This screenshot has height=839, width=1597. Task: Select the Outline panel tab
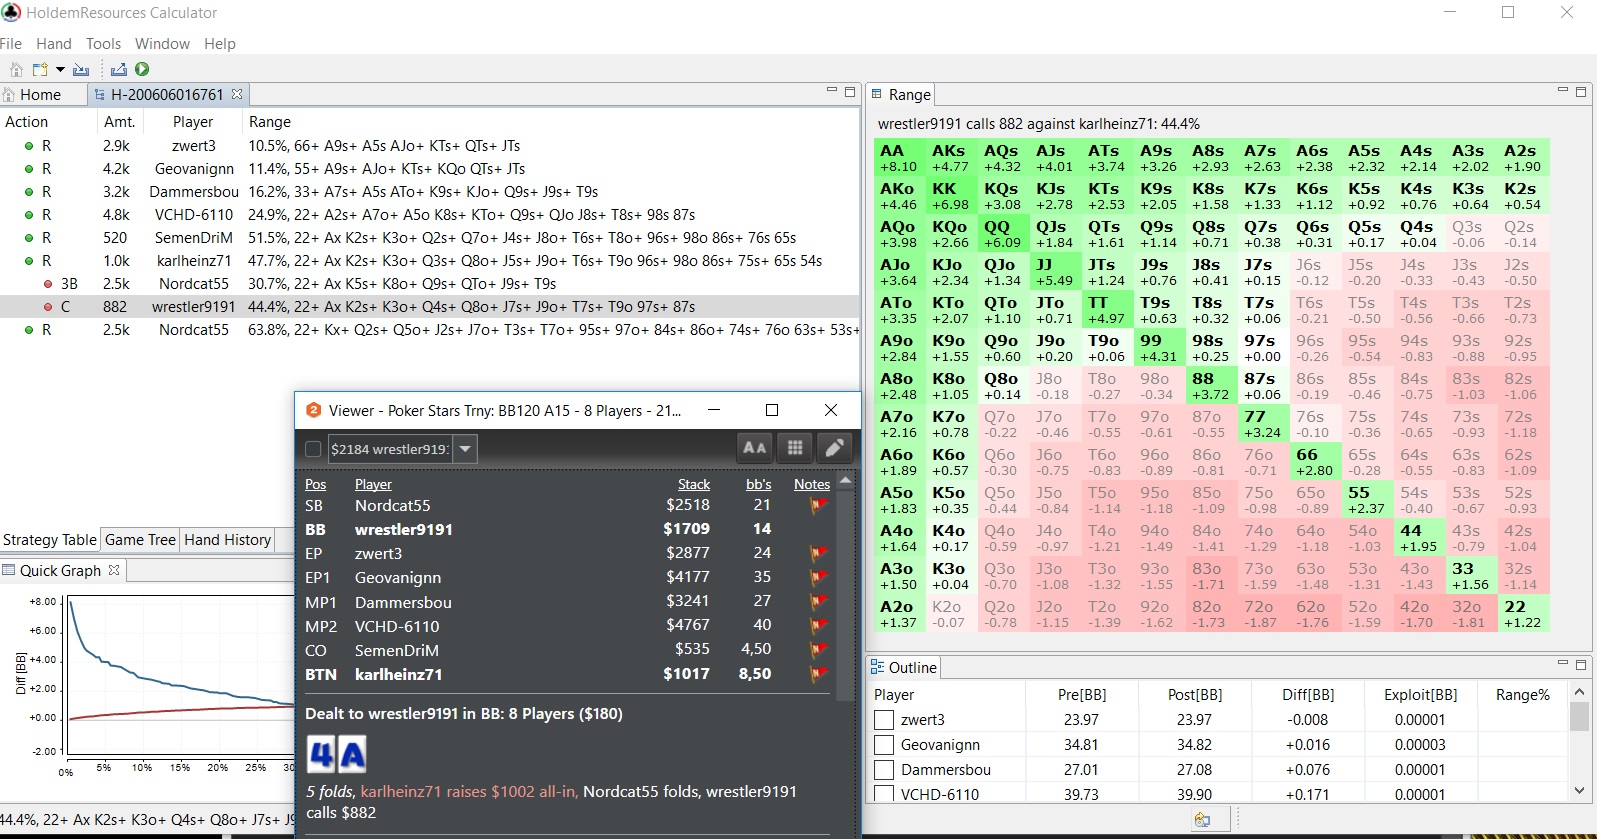click(x=903, y=667)
